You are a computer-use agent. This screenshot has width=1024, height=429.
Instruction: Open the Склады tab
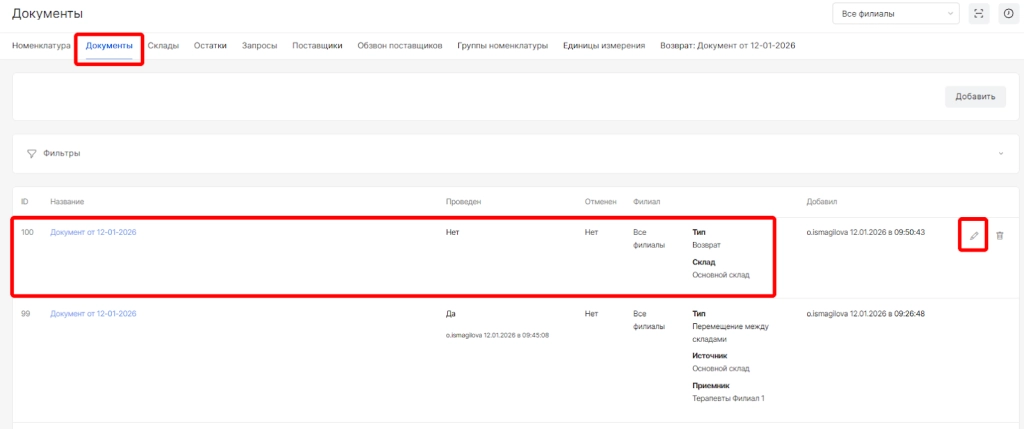[163, 46]
